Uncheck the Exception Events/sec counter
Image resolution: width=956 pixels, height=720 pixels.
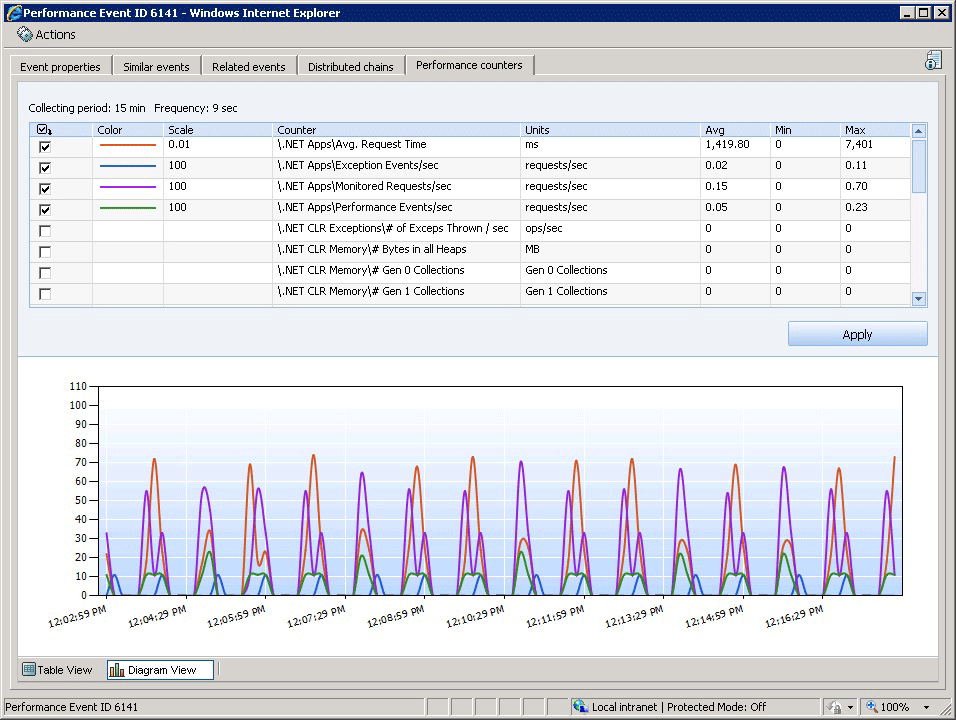point(44,167)
